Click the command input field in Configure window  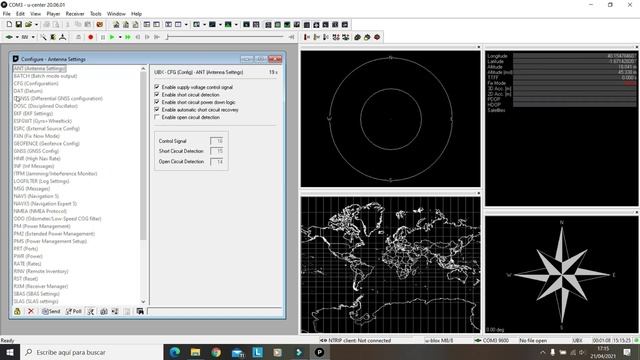coord(214,311)
